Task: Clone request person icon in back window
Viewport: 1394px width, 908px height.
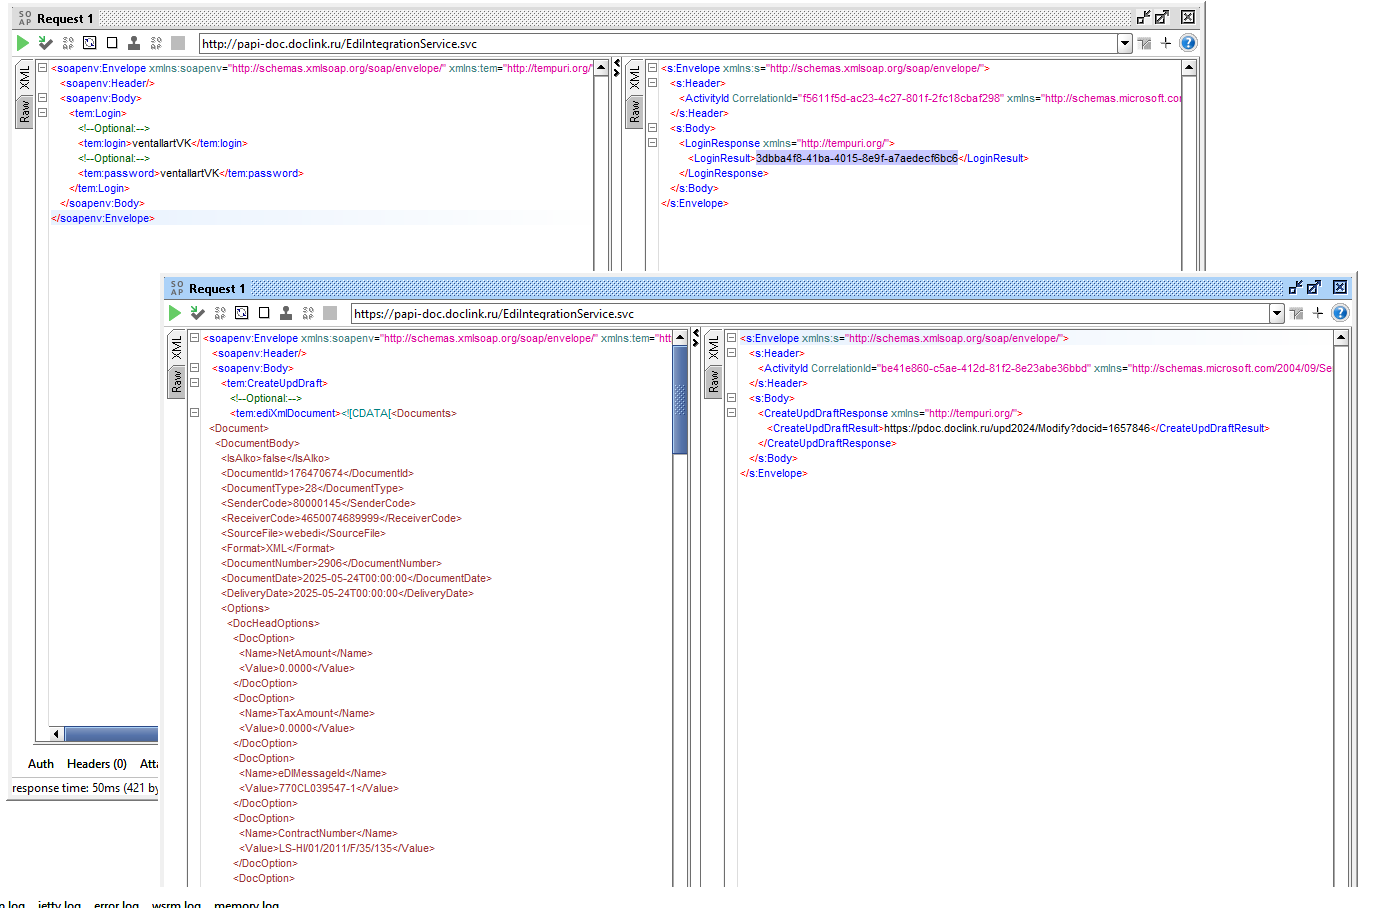Action: coord(134,43)
